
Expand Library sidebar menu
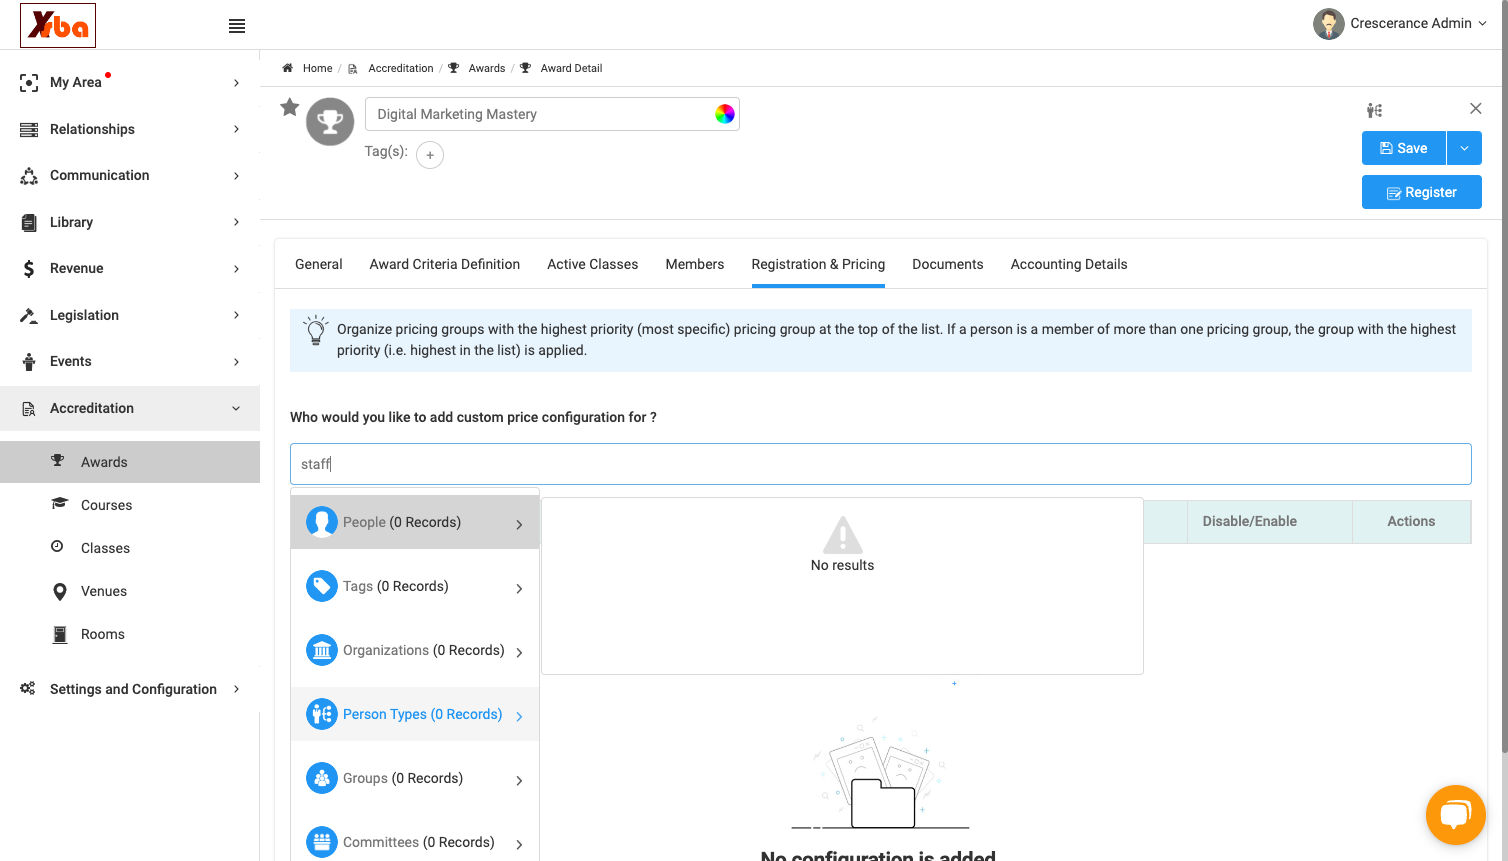coord(130,222)
